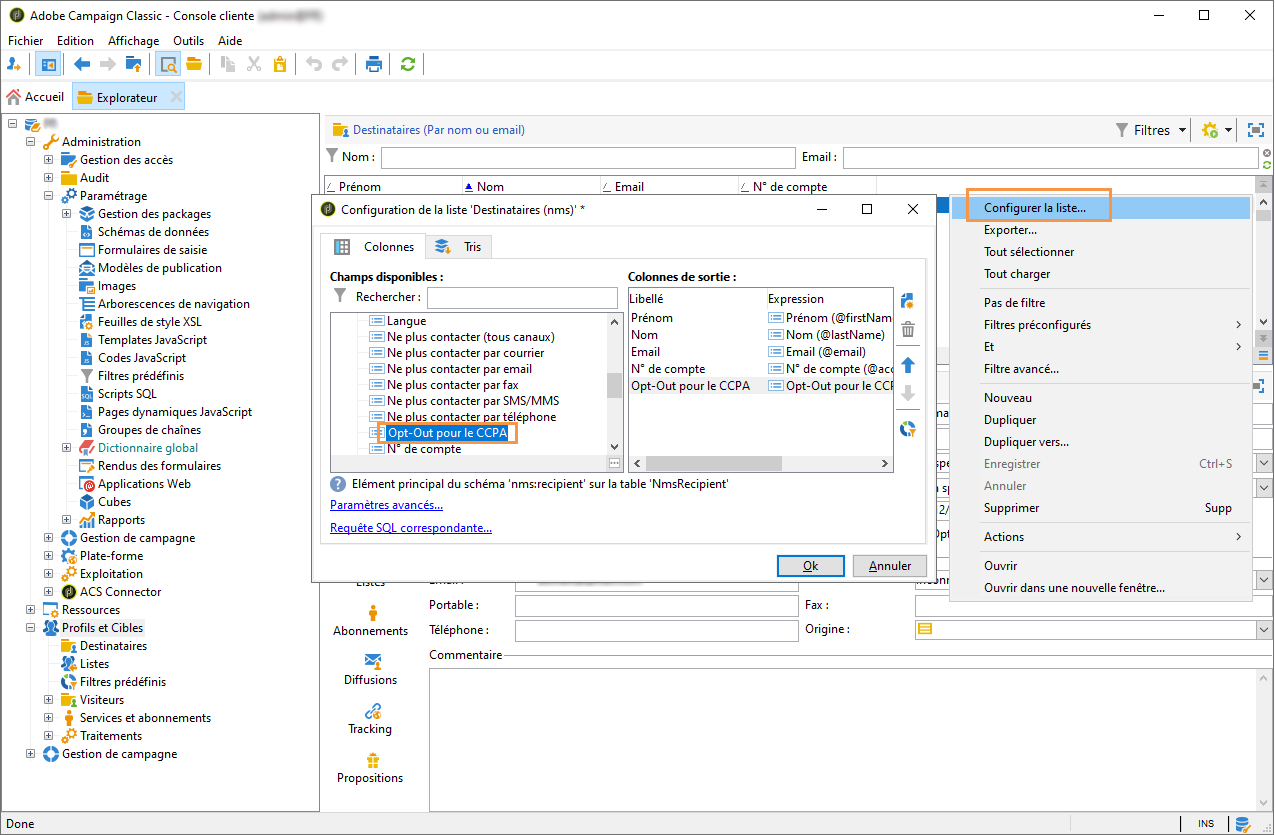Collapse the Administration tree node
Screen dimensions: 1275x835
31,142
